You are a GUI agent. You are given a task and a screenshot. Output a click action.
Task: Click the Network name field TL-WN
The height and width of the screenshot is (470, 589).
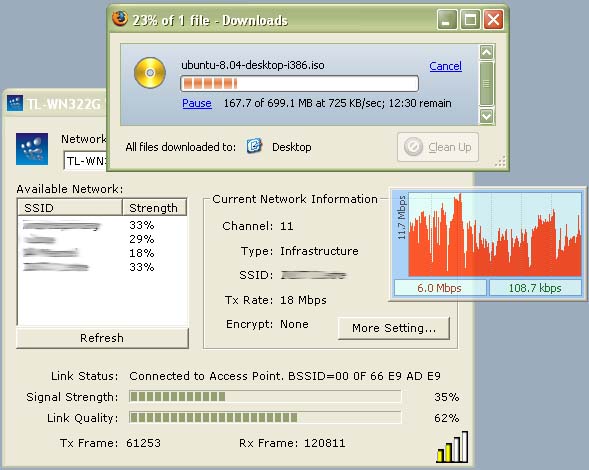(86, 161)
